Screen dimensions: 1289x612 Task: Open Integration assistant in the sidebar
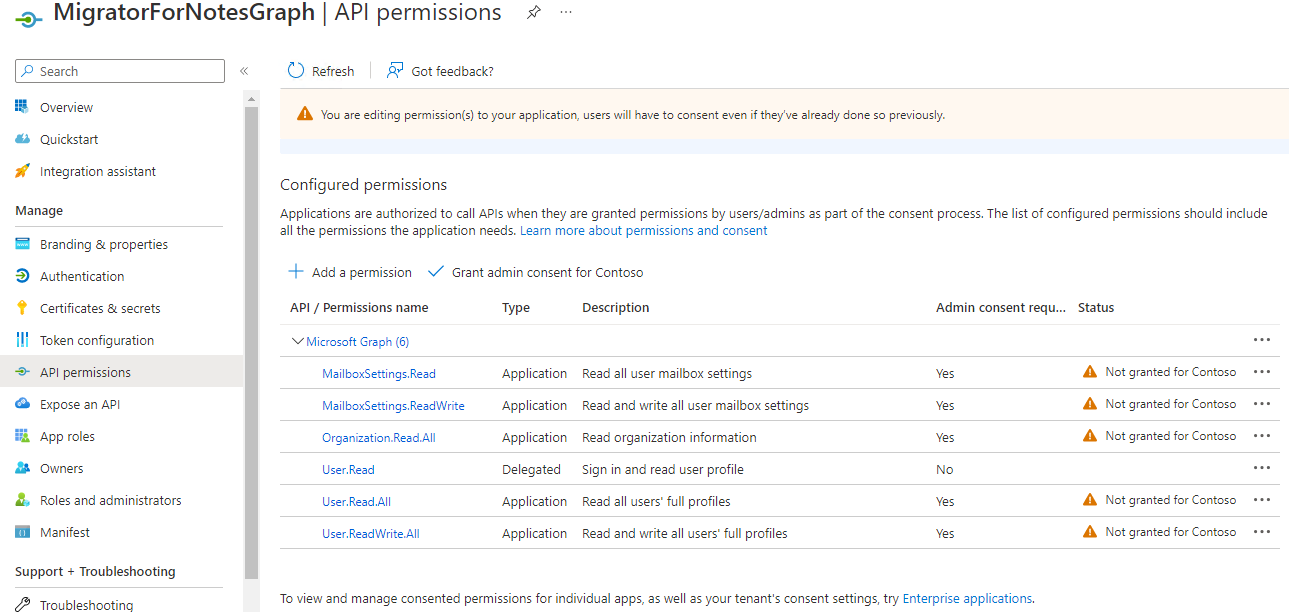point(22,170)
